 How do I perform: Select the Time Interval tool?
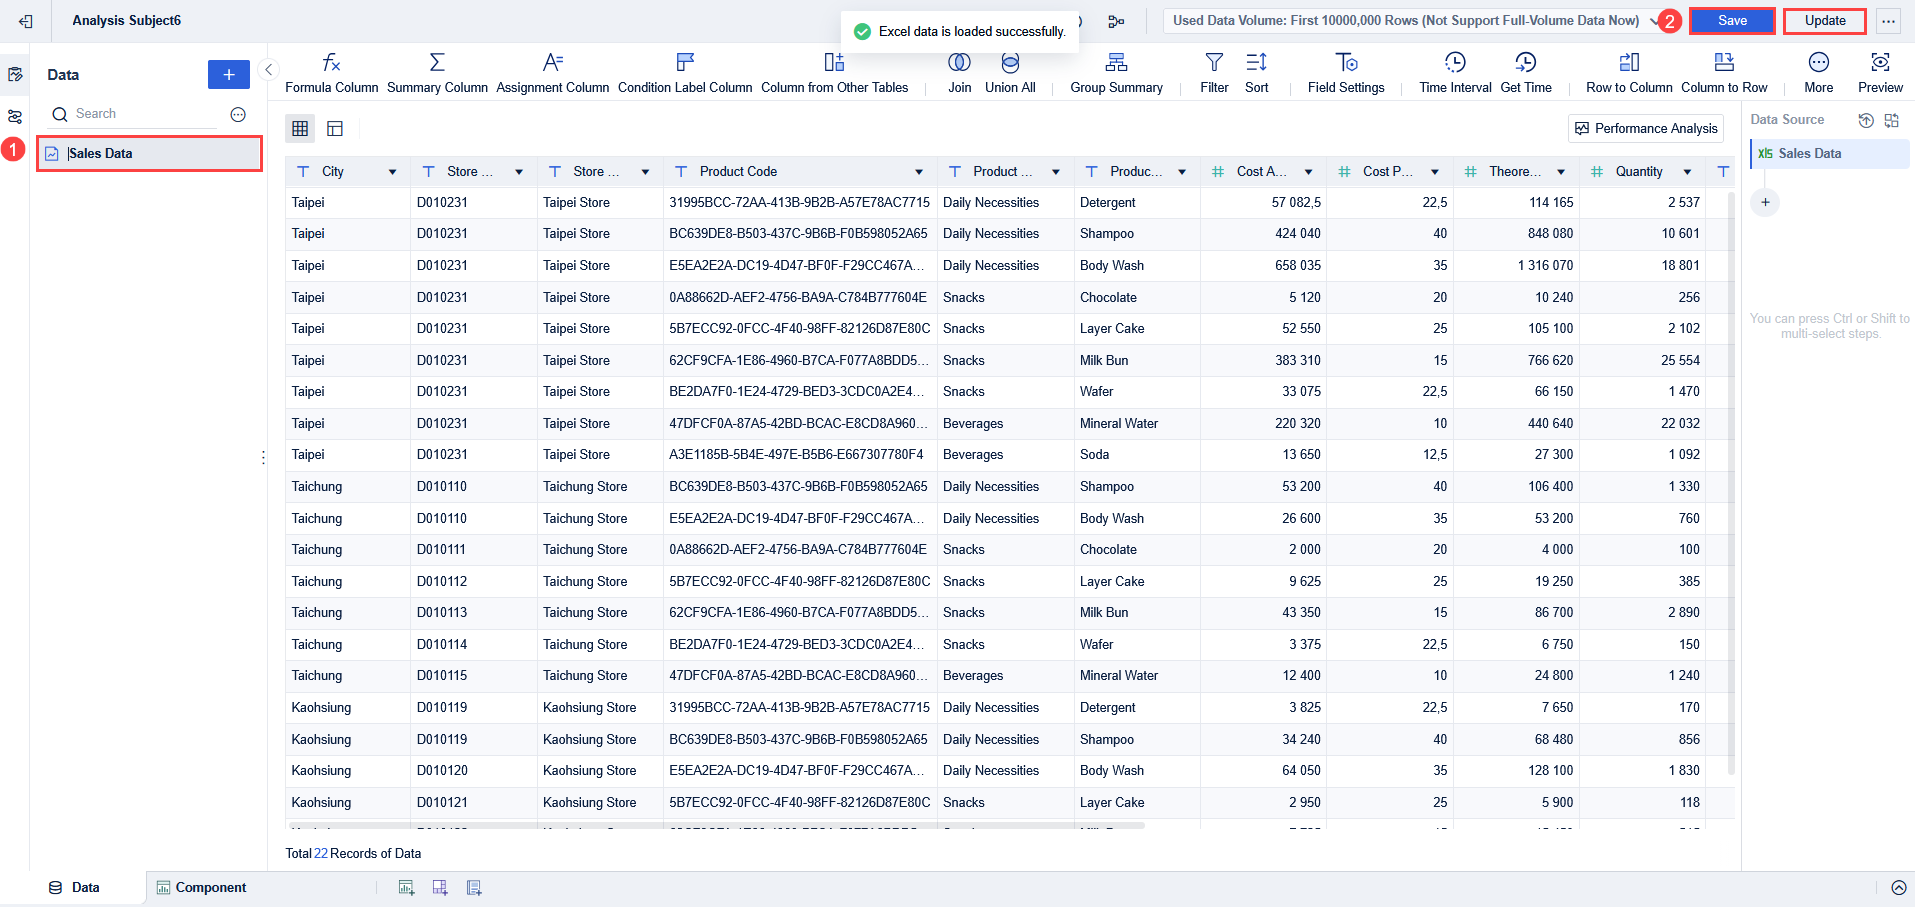tap(1455, 74)
